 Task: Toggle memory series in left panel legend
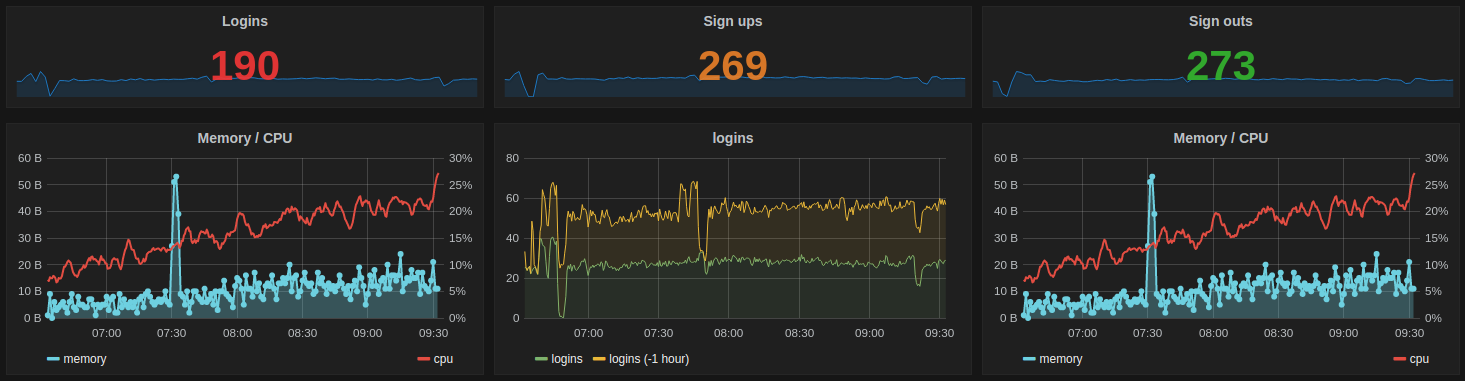pos(77,358)
